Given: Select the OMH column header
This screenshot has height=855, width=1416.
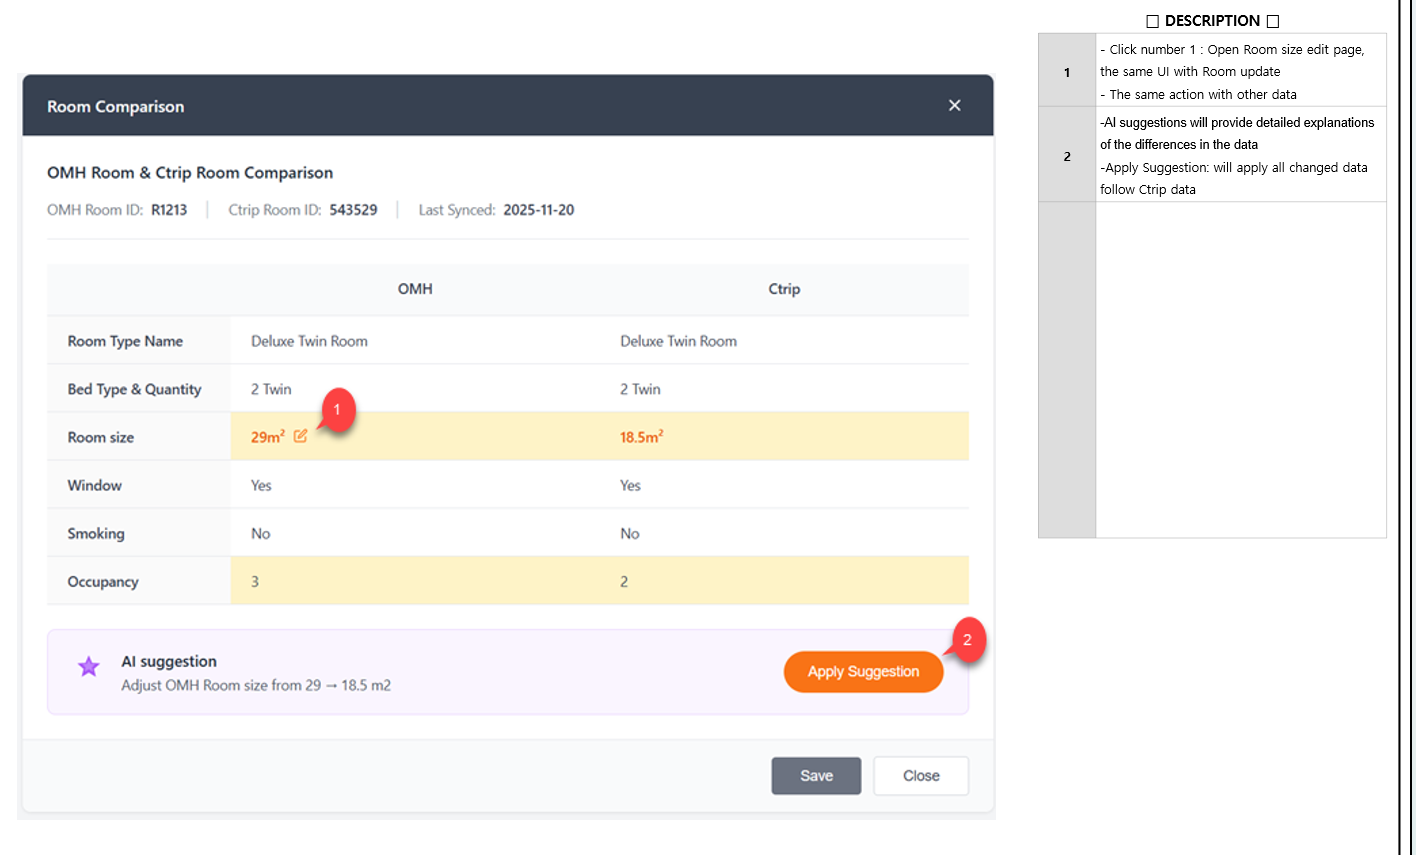Looking at the screenshot, I should coord(415,289).
